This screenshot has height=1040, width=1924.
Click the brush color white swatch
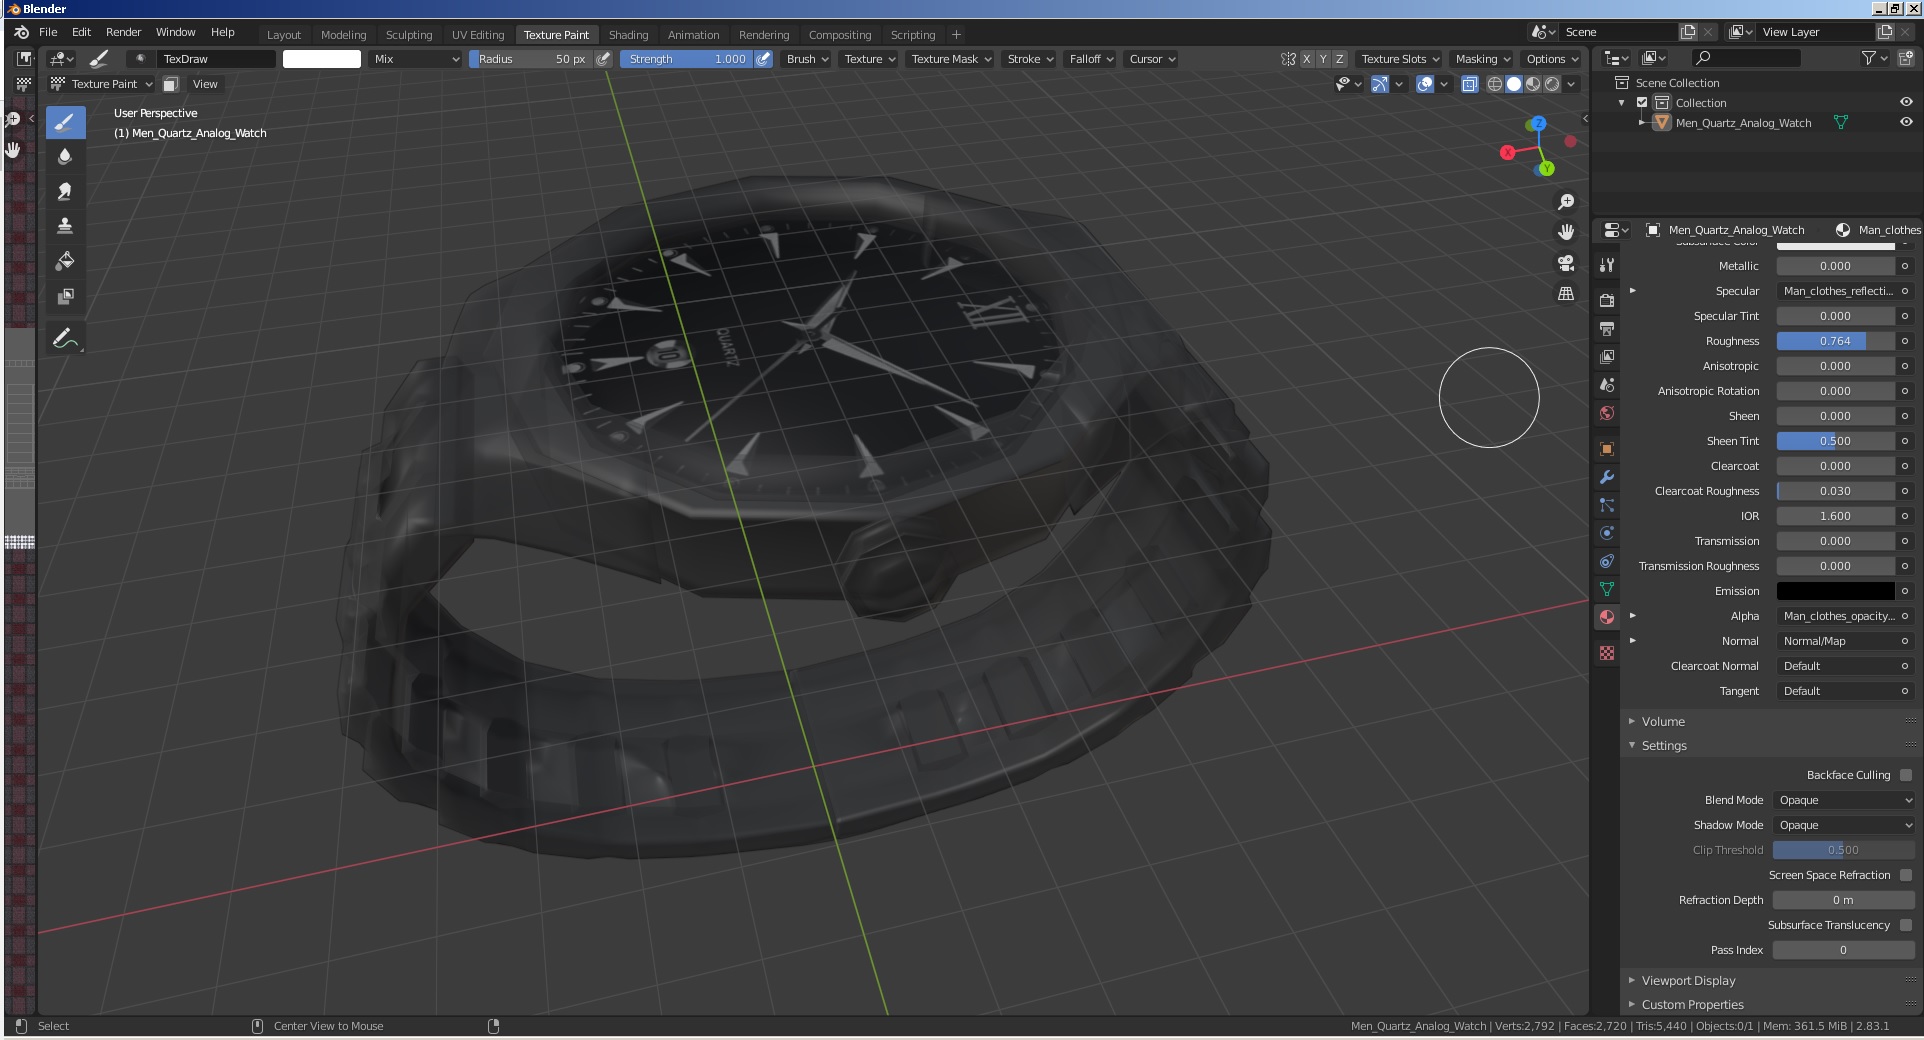click(x=322, y=59)
